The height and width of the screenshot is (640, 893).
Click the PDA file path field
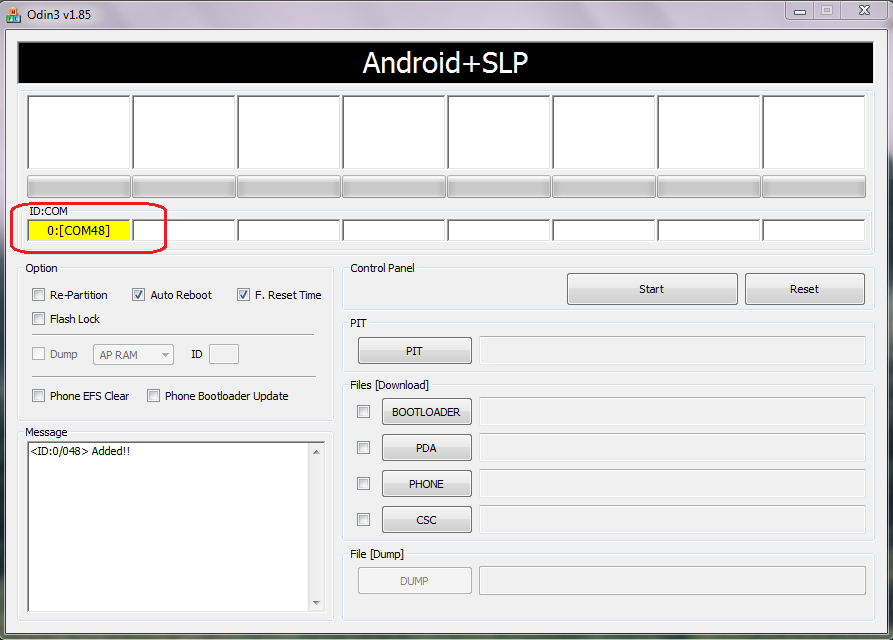pyautogui.click(x=673, y=448)
